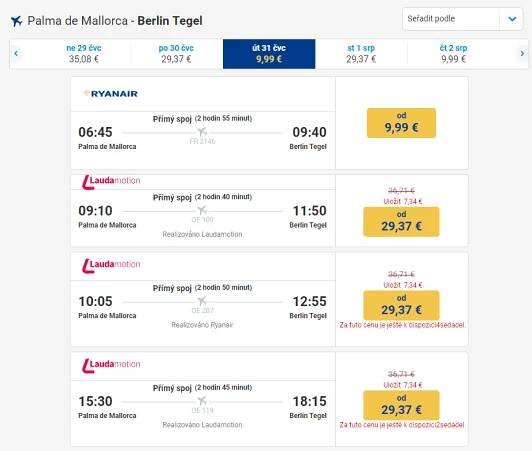
Task: Choose the 29,37 € price for 09:10 flight
Action: click(401, 222)
